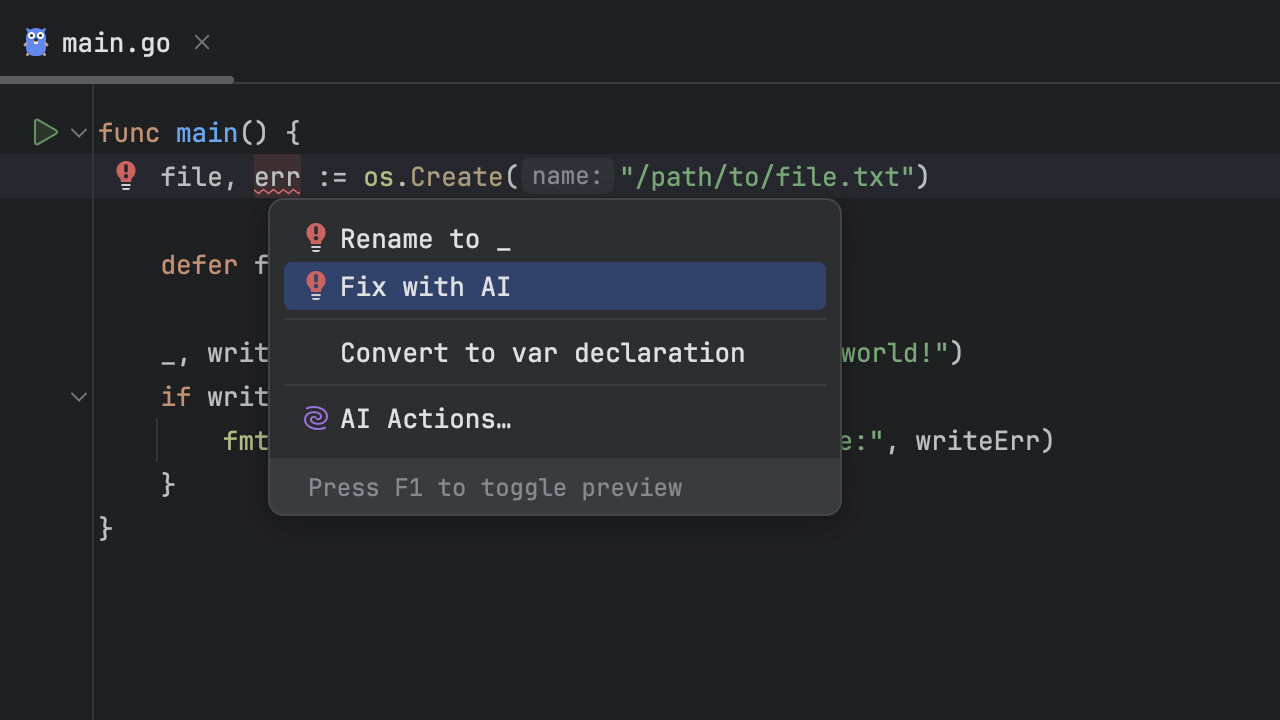Collapse the func main fold chevron
Screen dimensions: 1280x720
pos(79,132)
